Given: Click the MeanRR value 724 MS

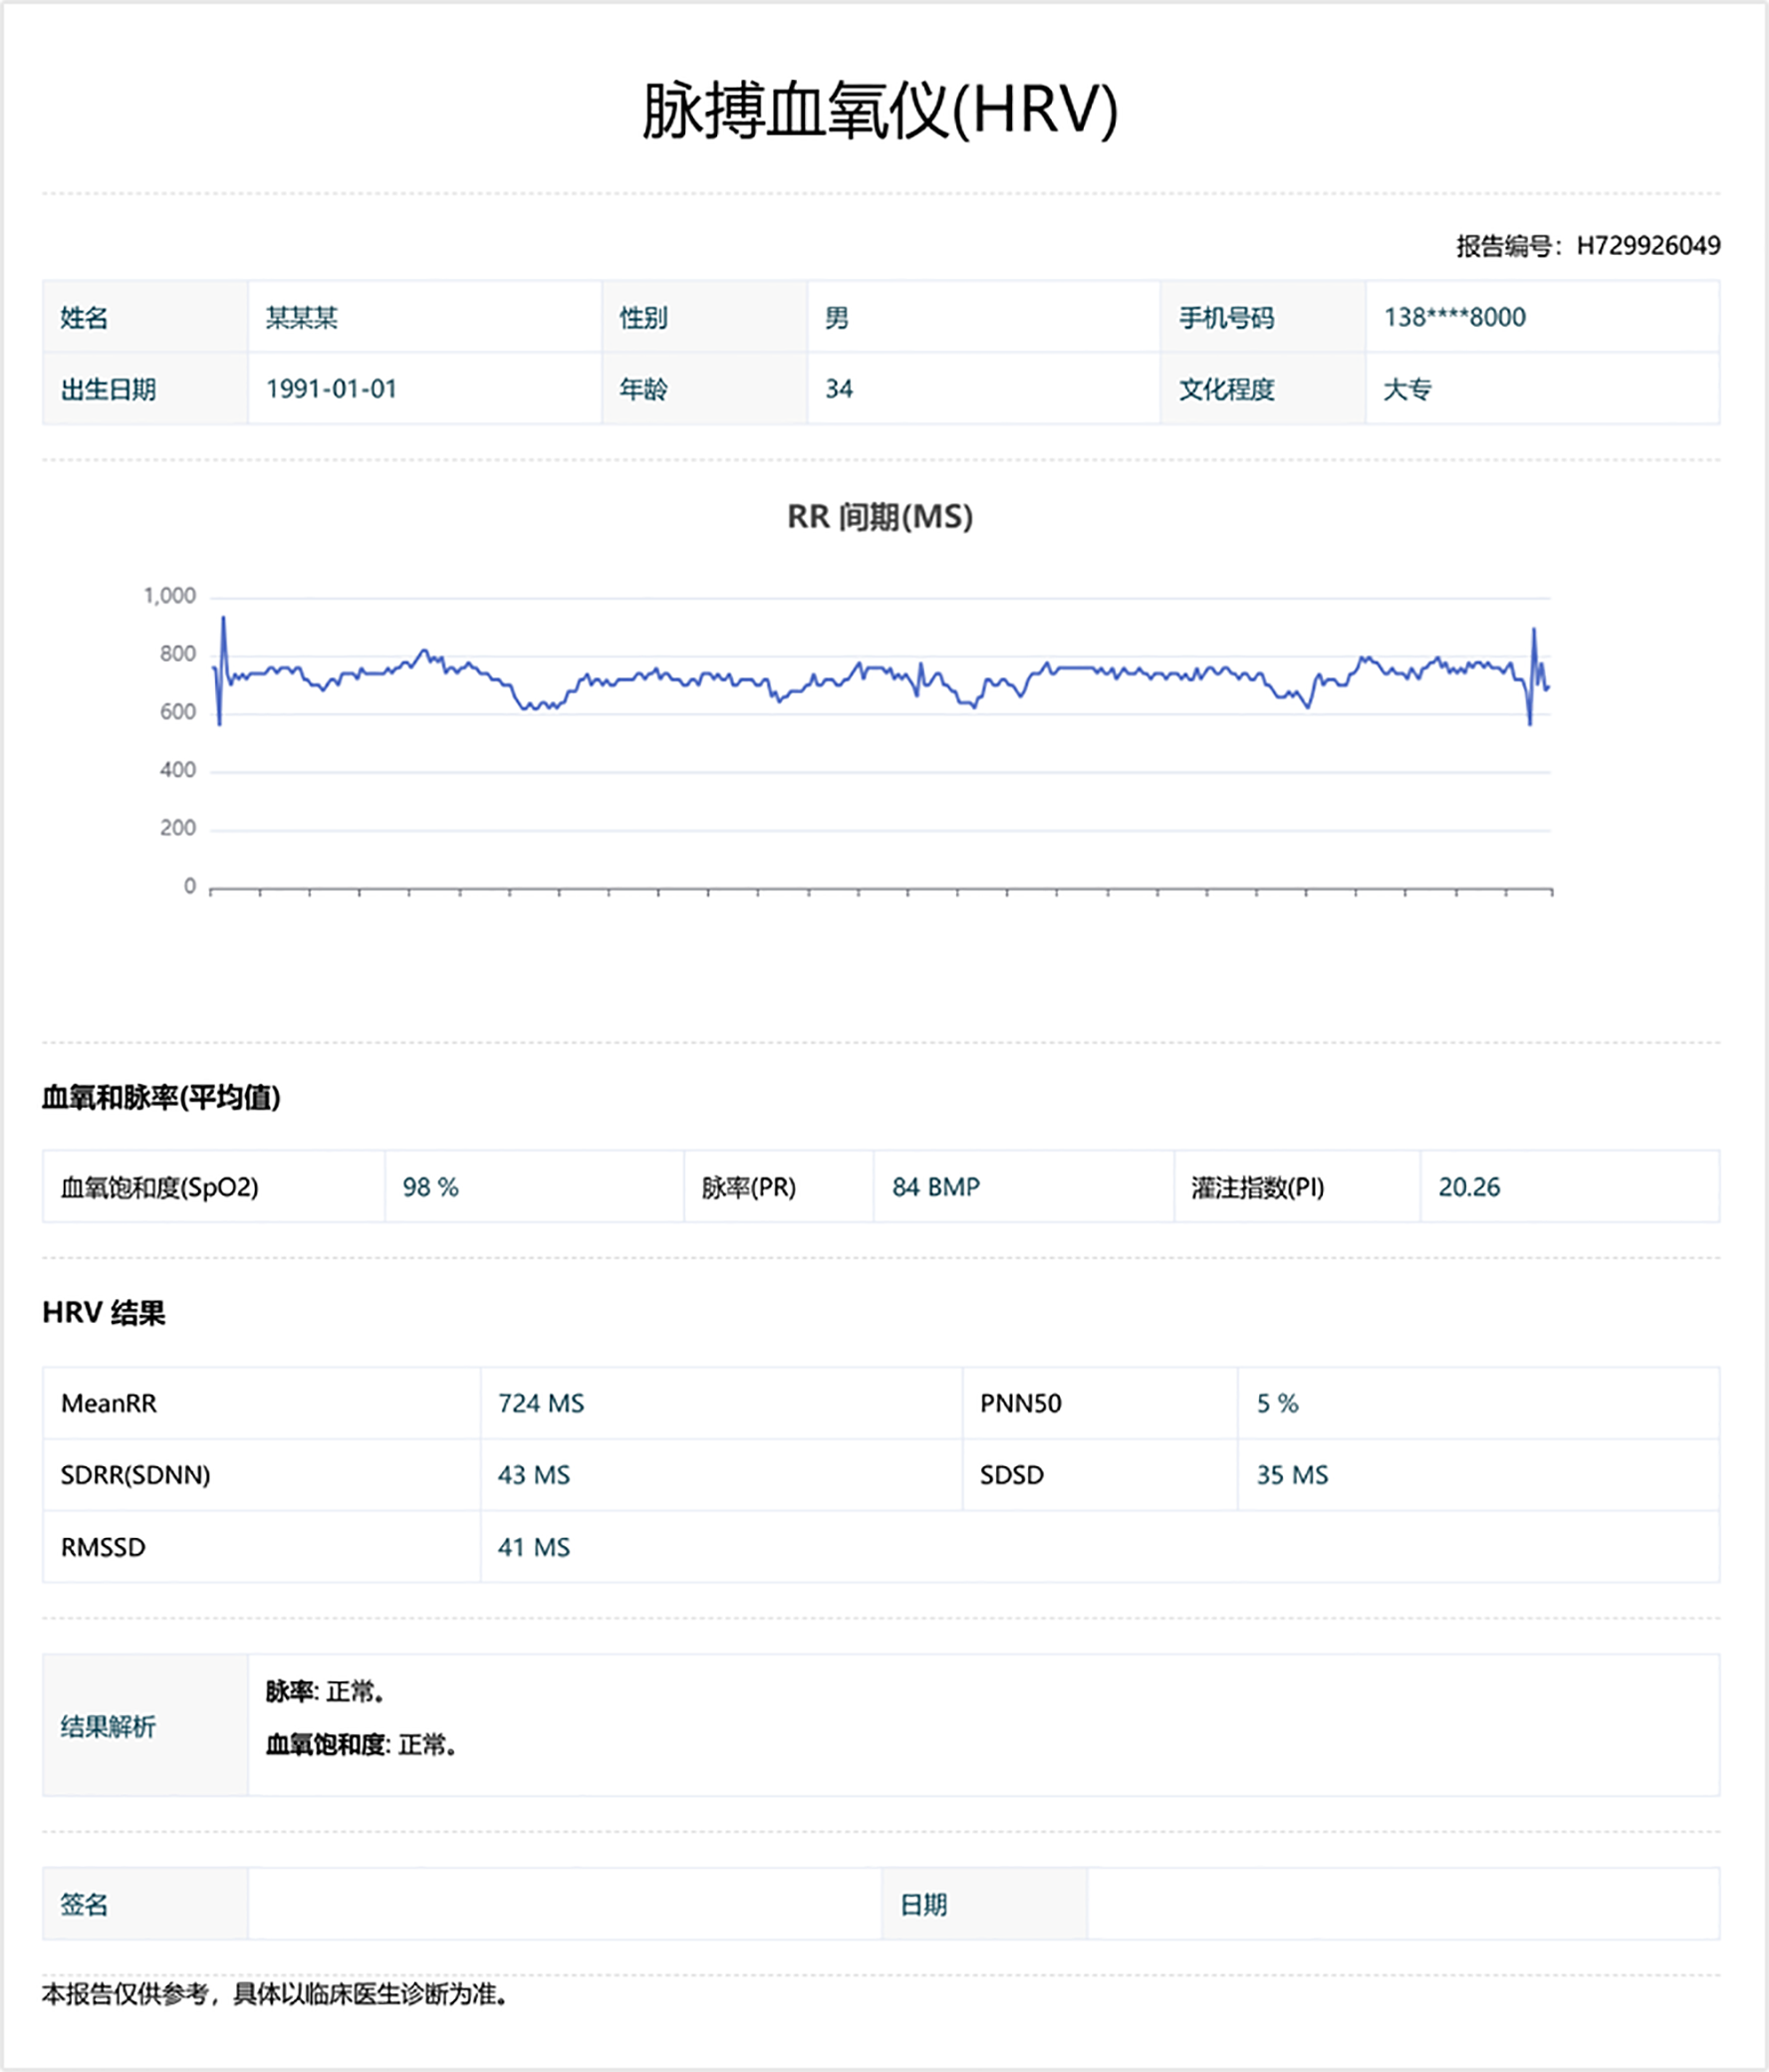Looking at the screenshot, I should [x=540, y=1403].
